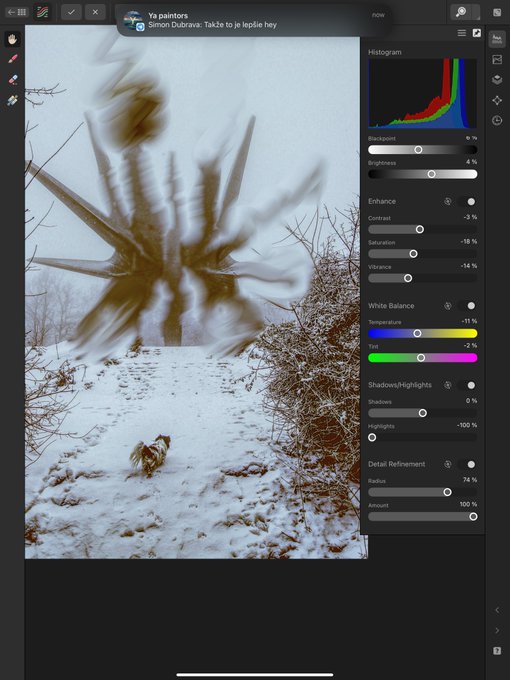The height and width of the screenshot is (680, 510).
Task: Pin the studio panel open
Action: (477, 33)
